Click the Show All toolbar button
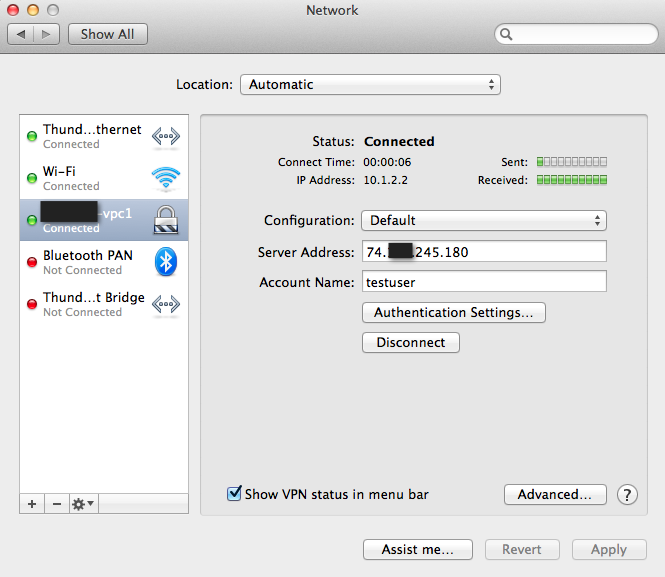Viewport: 665px width, 577px height. click(x=107, y=34)
